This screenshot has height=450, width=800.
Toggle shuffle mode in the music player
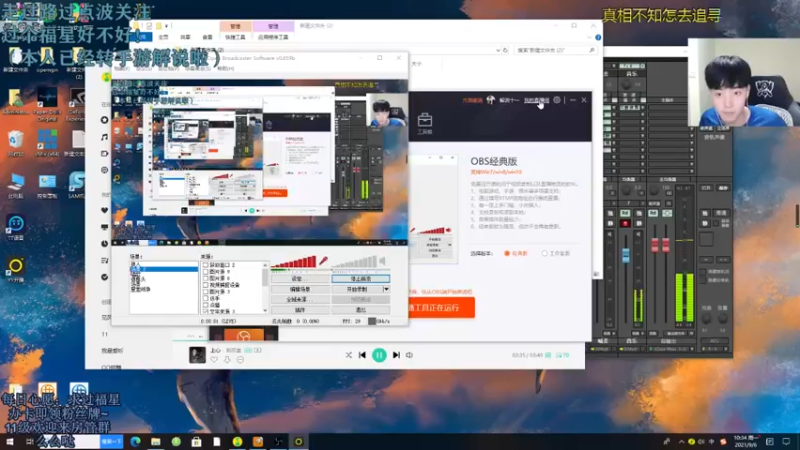[x=348, y=355]
